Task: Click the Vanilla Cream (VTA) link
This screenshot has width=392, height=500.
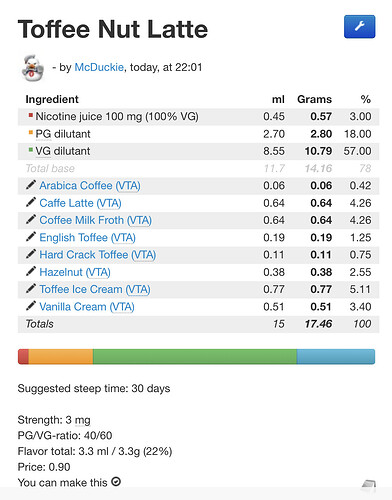Action: (87, 307)
